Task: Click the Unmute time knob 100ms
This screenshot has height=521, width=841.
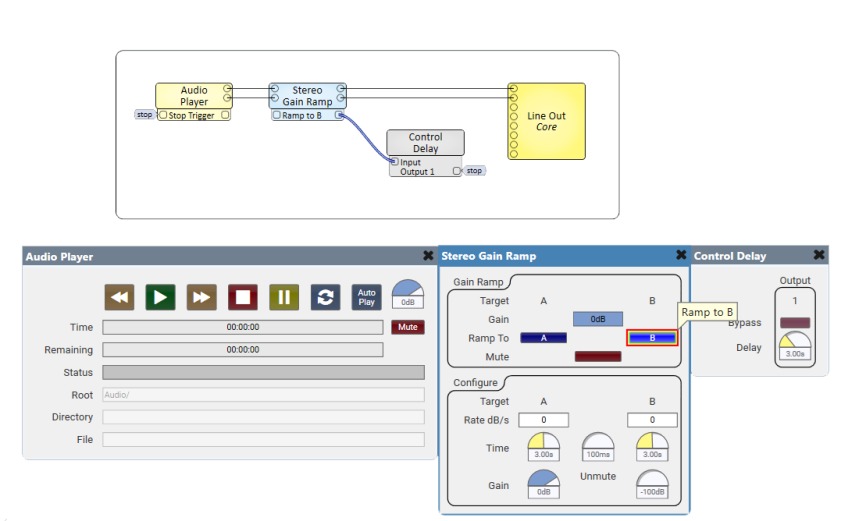Action: 598,447
